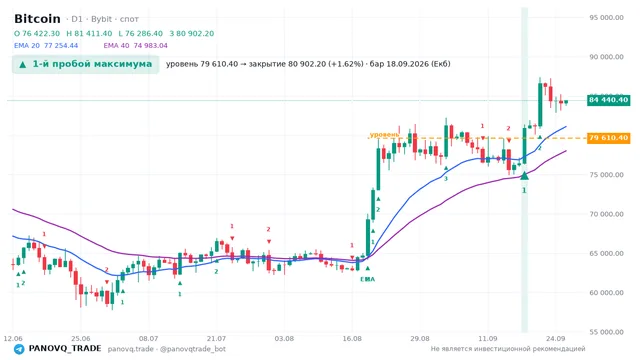Click the 11.09 date on the axis
640x360 pixels.
pyautogui.click(x=487, y=338)
